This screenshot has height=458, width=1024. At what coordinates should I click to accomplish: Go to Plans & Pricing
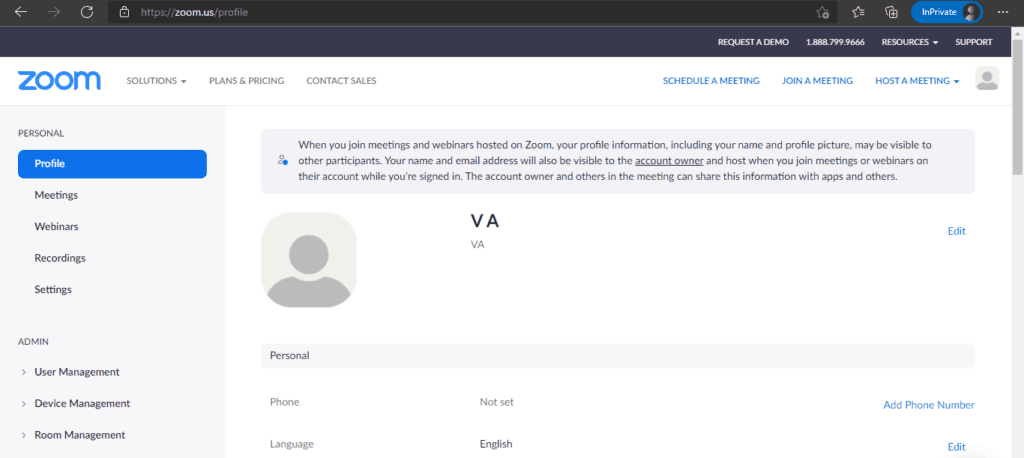(x=246, y=81)
